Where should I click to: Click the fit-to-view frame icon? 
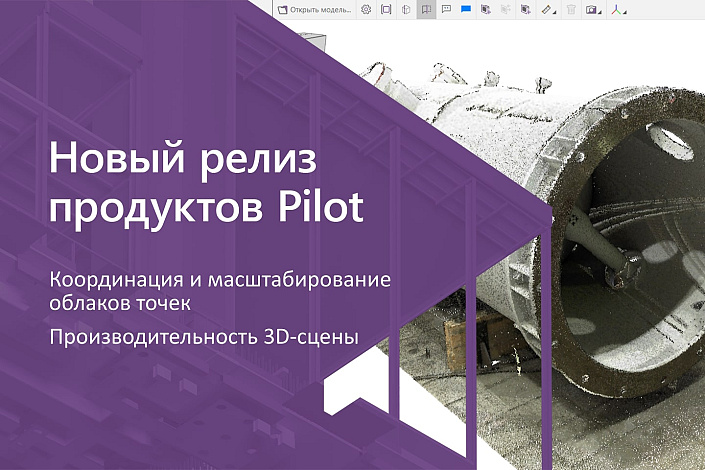(x=386, y=10)
